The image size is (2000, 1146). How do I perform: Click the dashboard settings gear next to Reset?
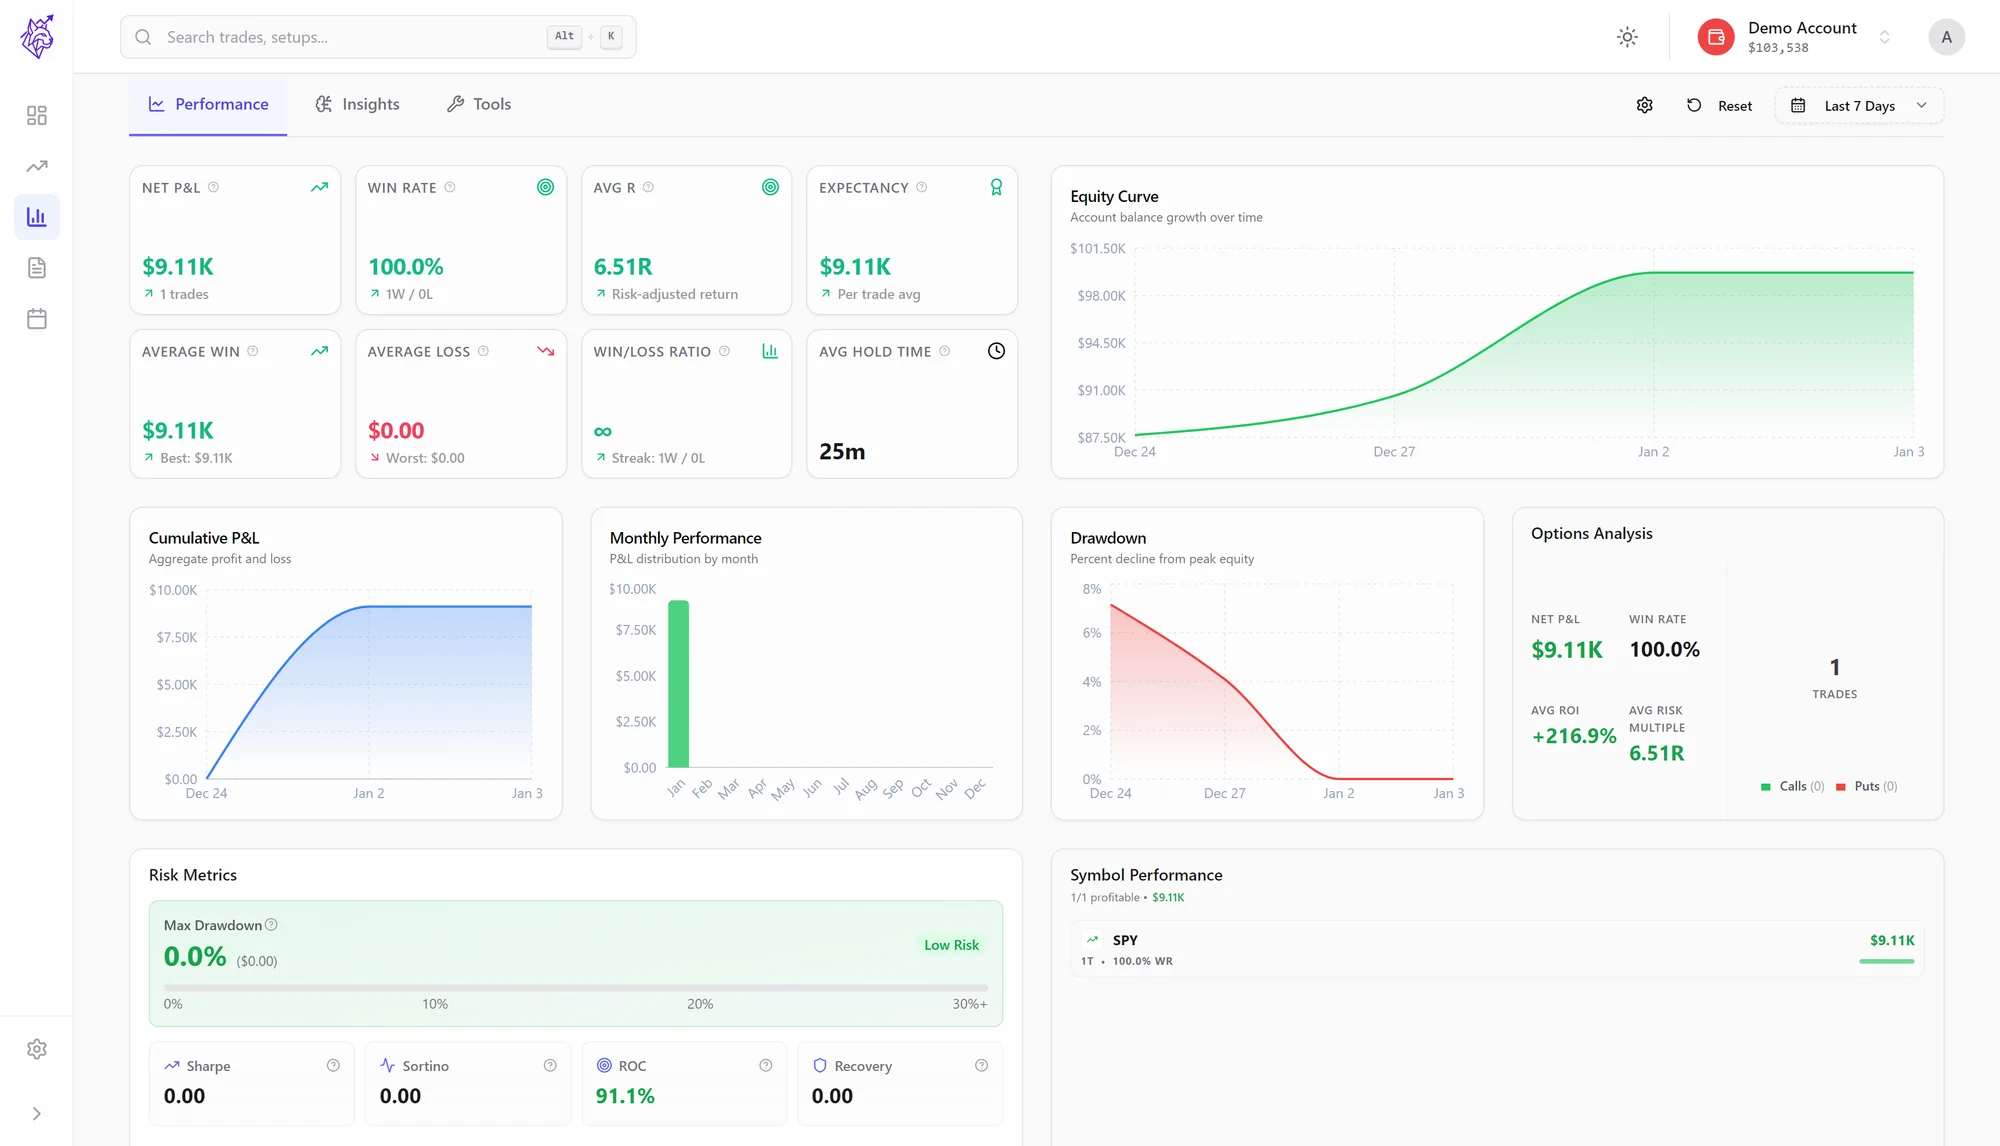click(1644, 106)
